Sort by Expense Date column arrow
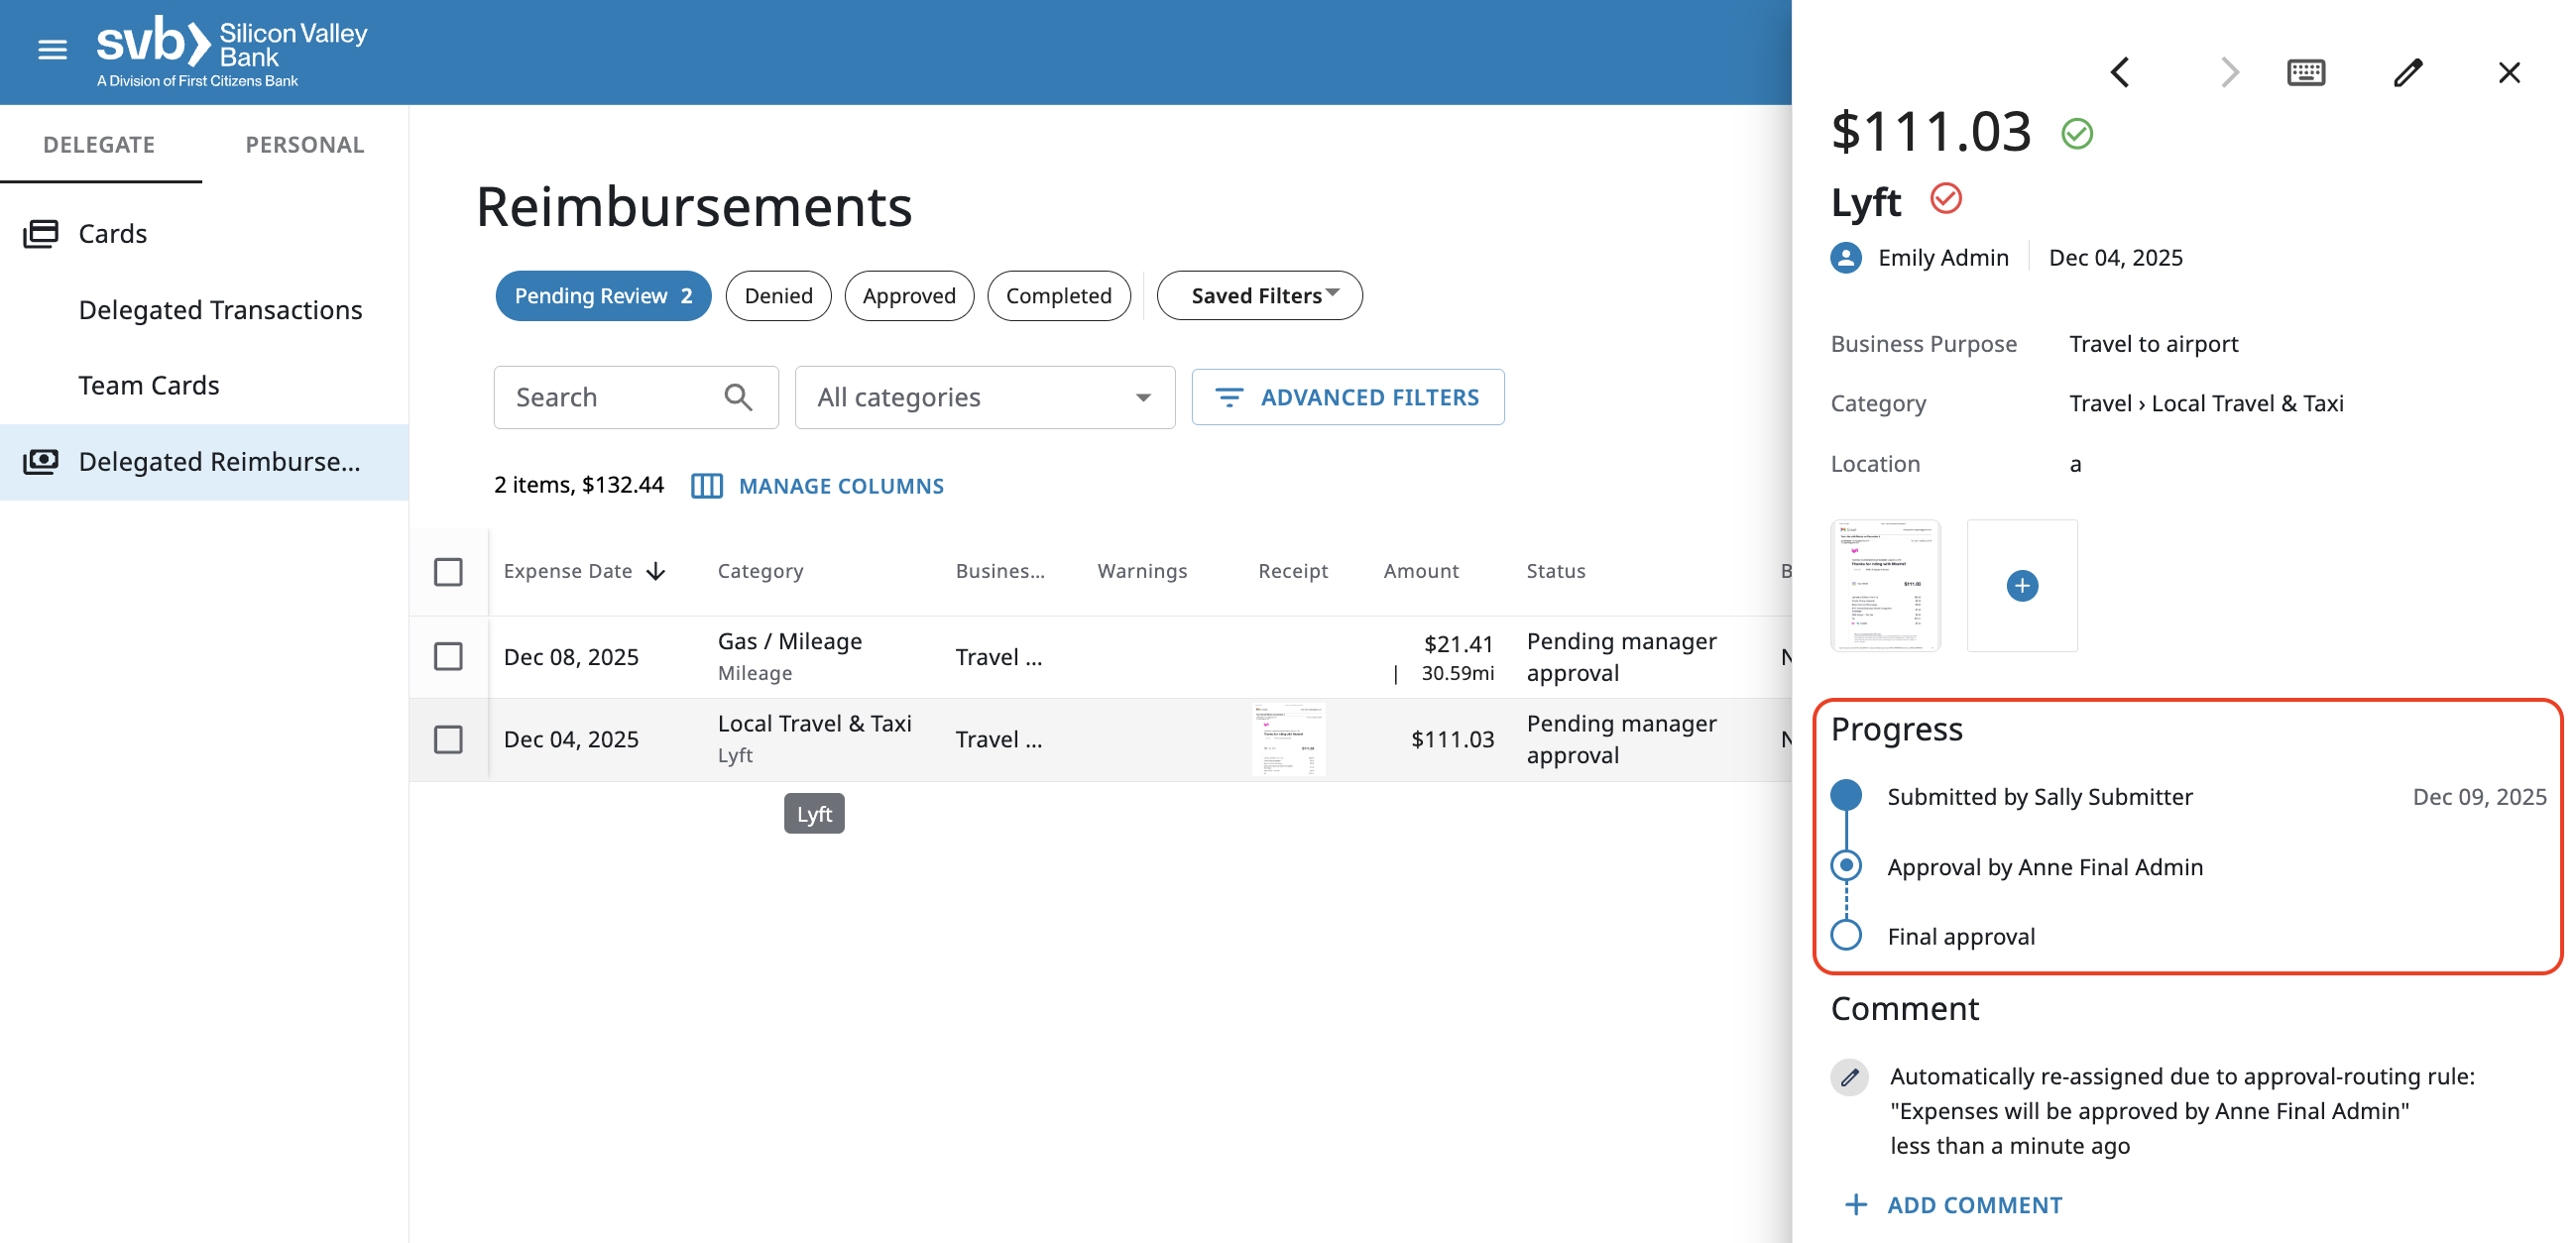This screenshot has width=2576, height=1243. point(656,571)
